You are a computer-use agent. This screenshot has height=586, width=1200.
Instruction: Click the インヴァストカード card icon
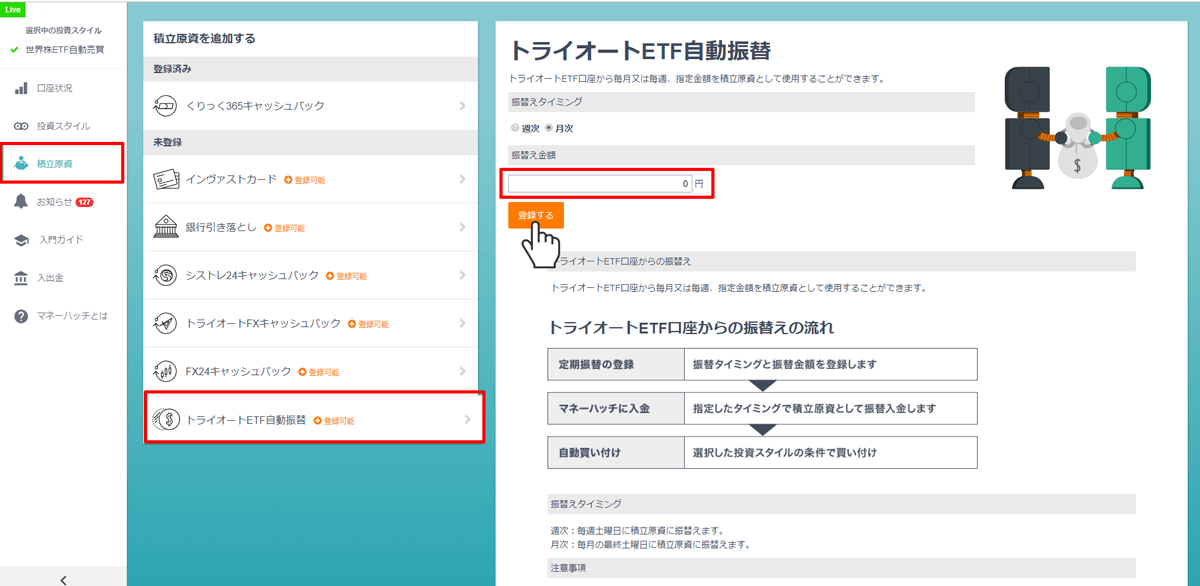(x=166, y=179)
